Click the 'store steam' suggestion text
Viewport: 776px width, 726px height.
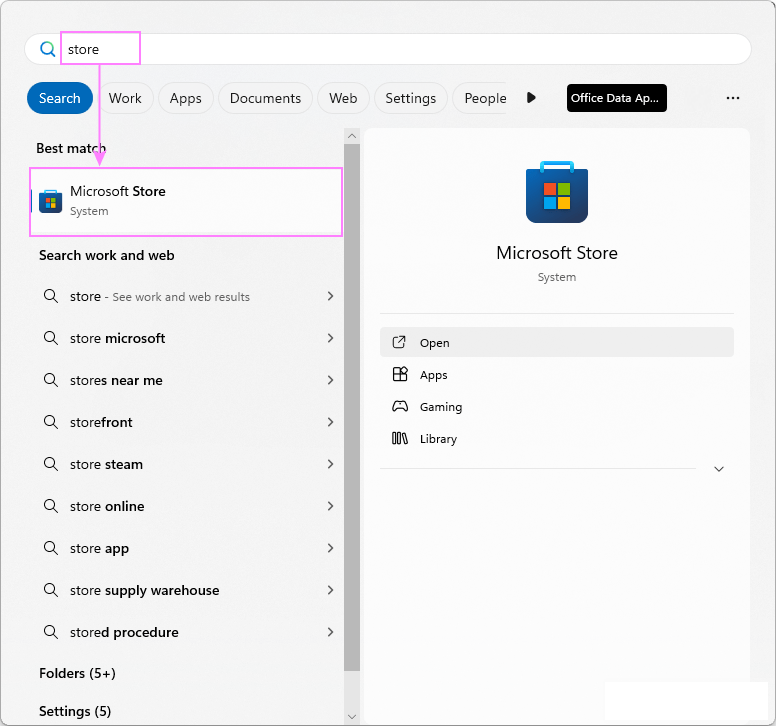[106, 464]
